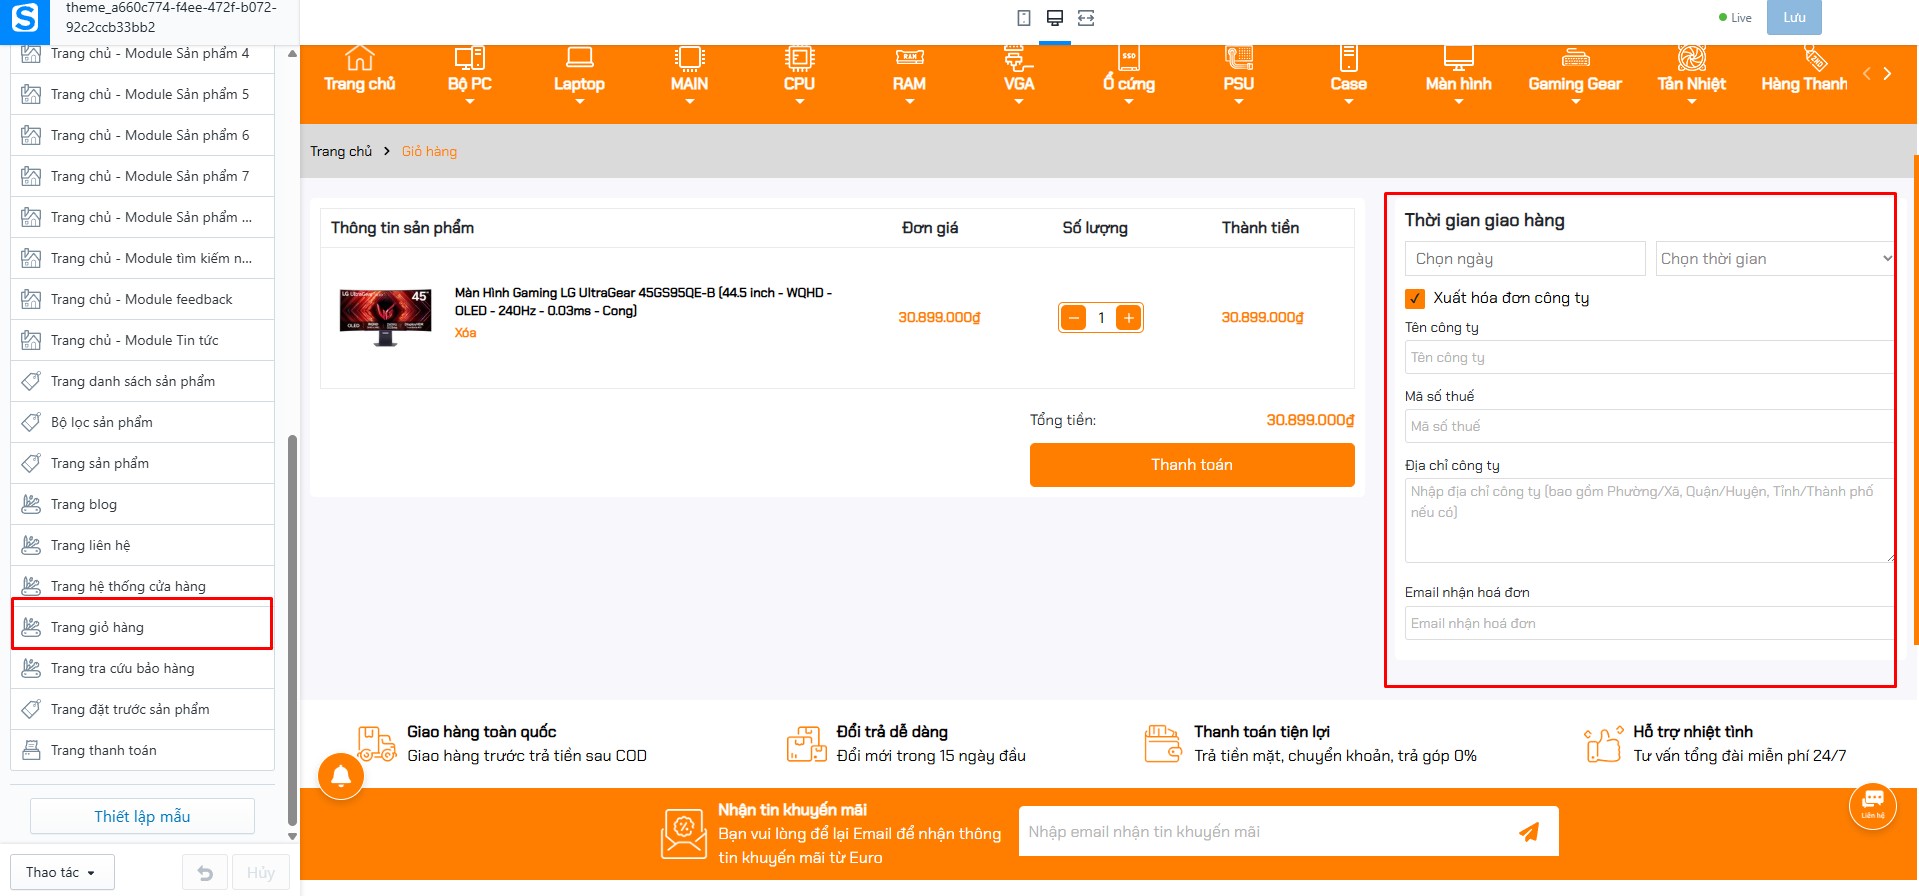
Task: Uncheck Xuất hóa đơn công ty checkbox
Action: coord(1415,298)
